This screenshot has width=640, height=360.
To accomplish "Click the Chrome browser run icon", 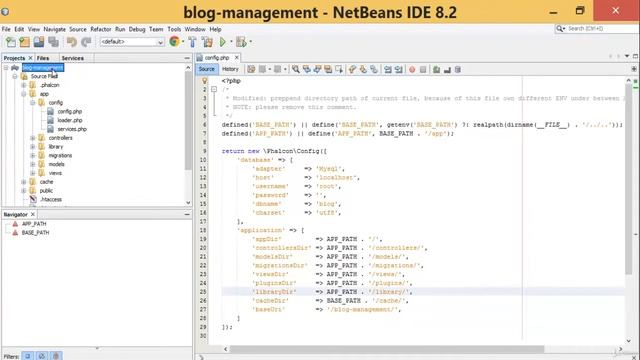I will (174, 41).
